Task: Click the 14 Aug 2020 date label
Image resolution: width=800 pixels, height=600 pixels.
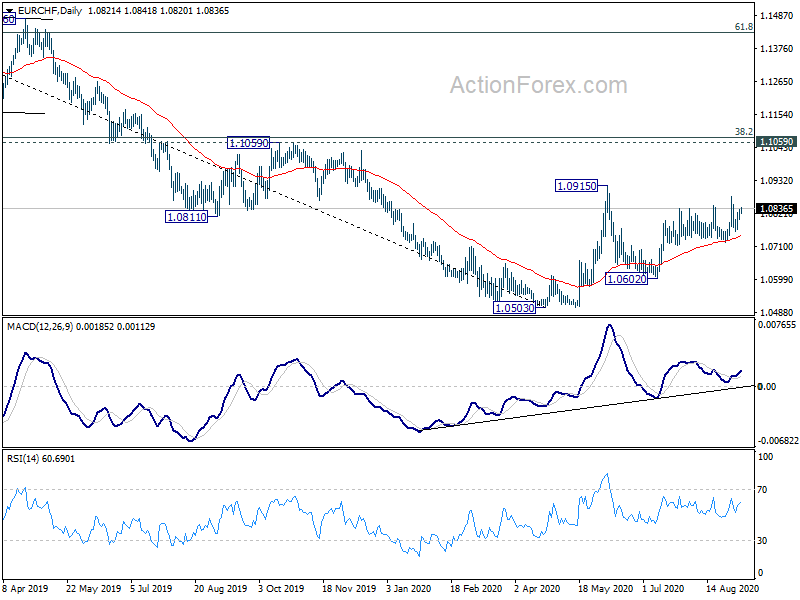Action: pos(732,588)
